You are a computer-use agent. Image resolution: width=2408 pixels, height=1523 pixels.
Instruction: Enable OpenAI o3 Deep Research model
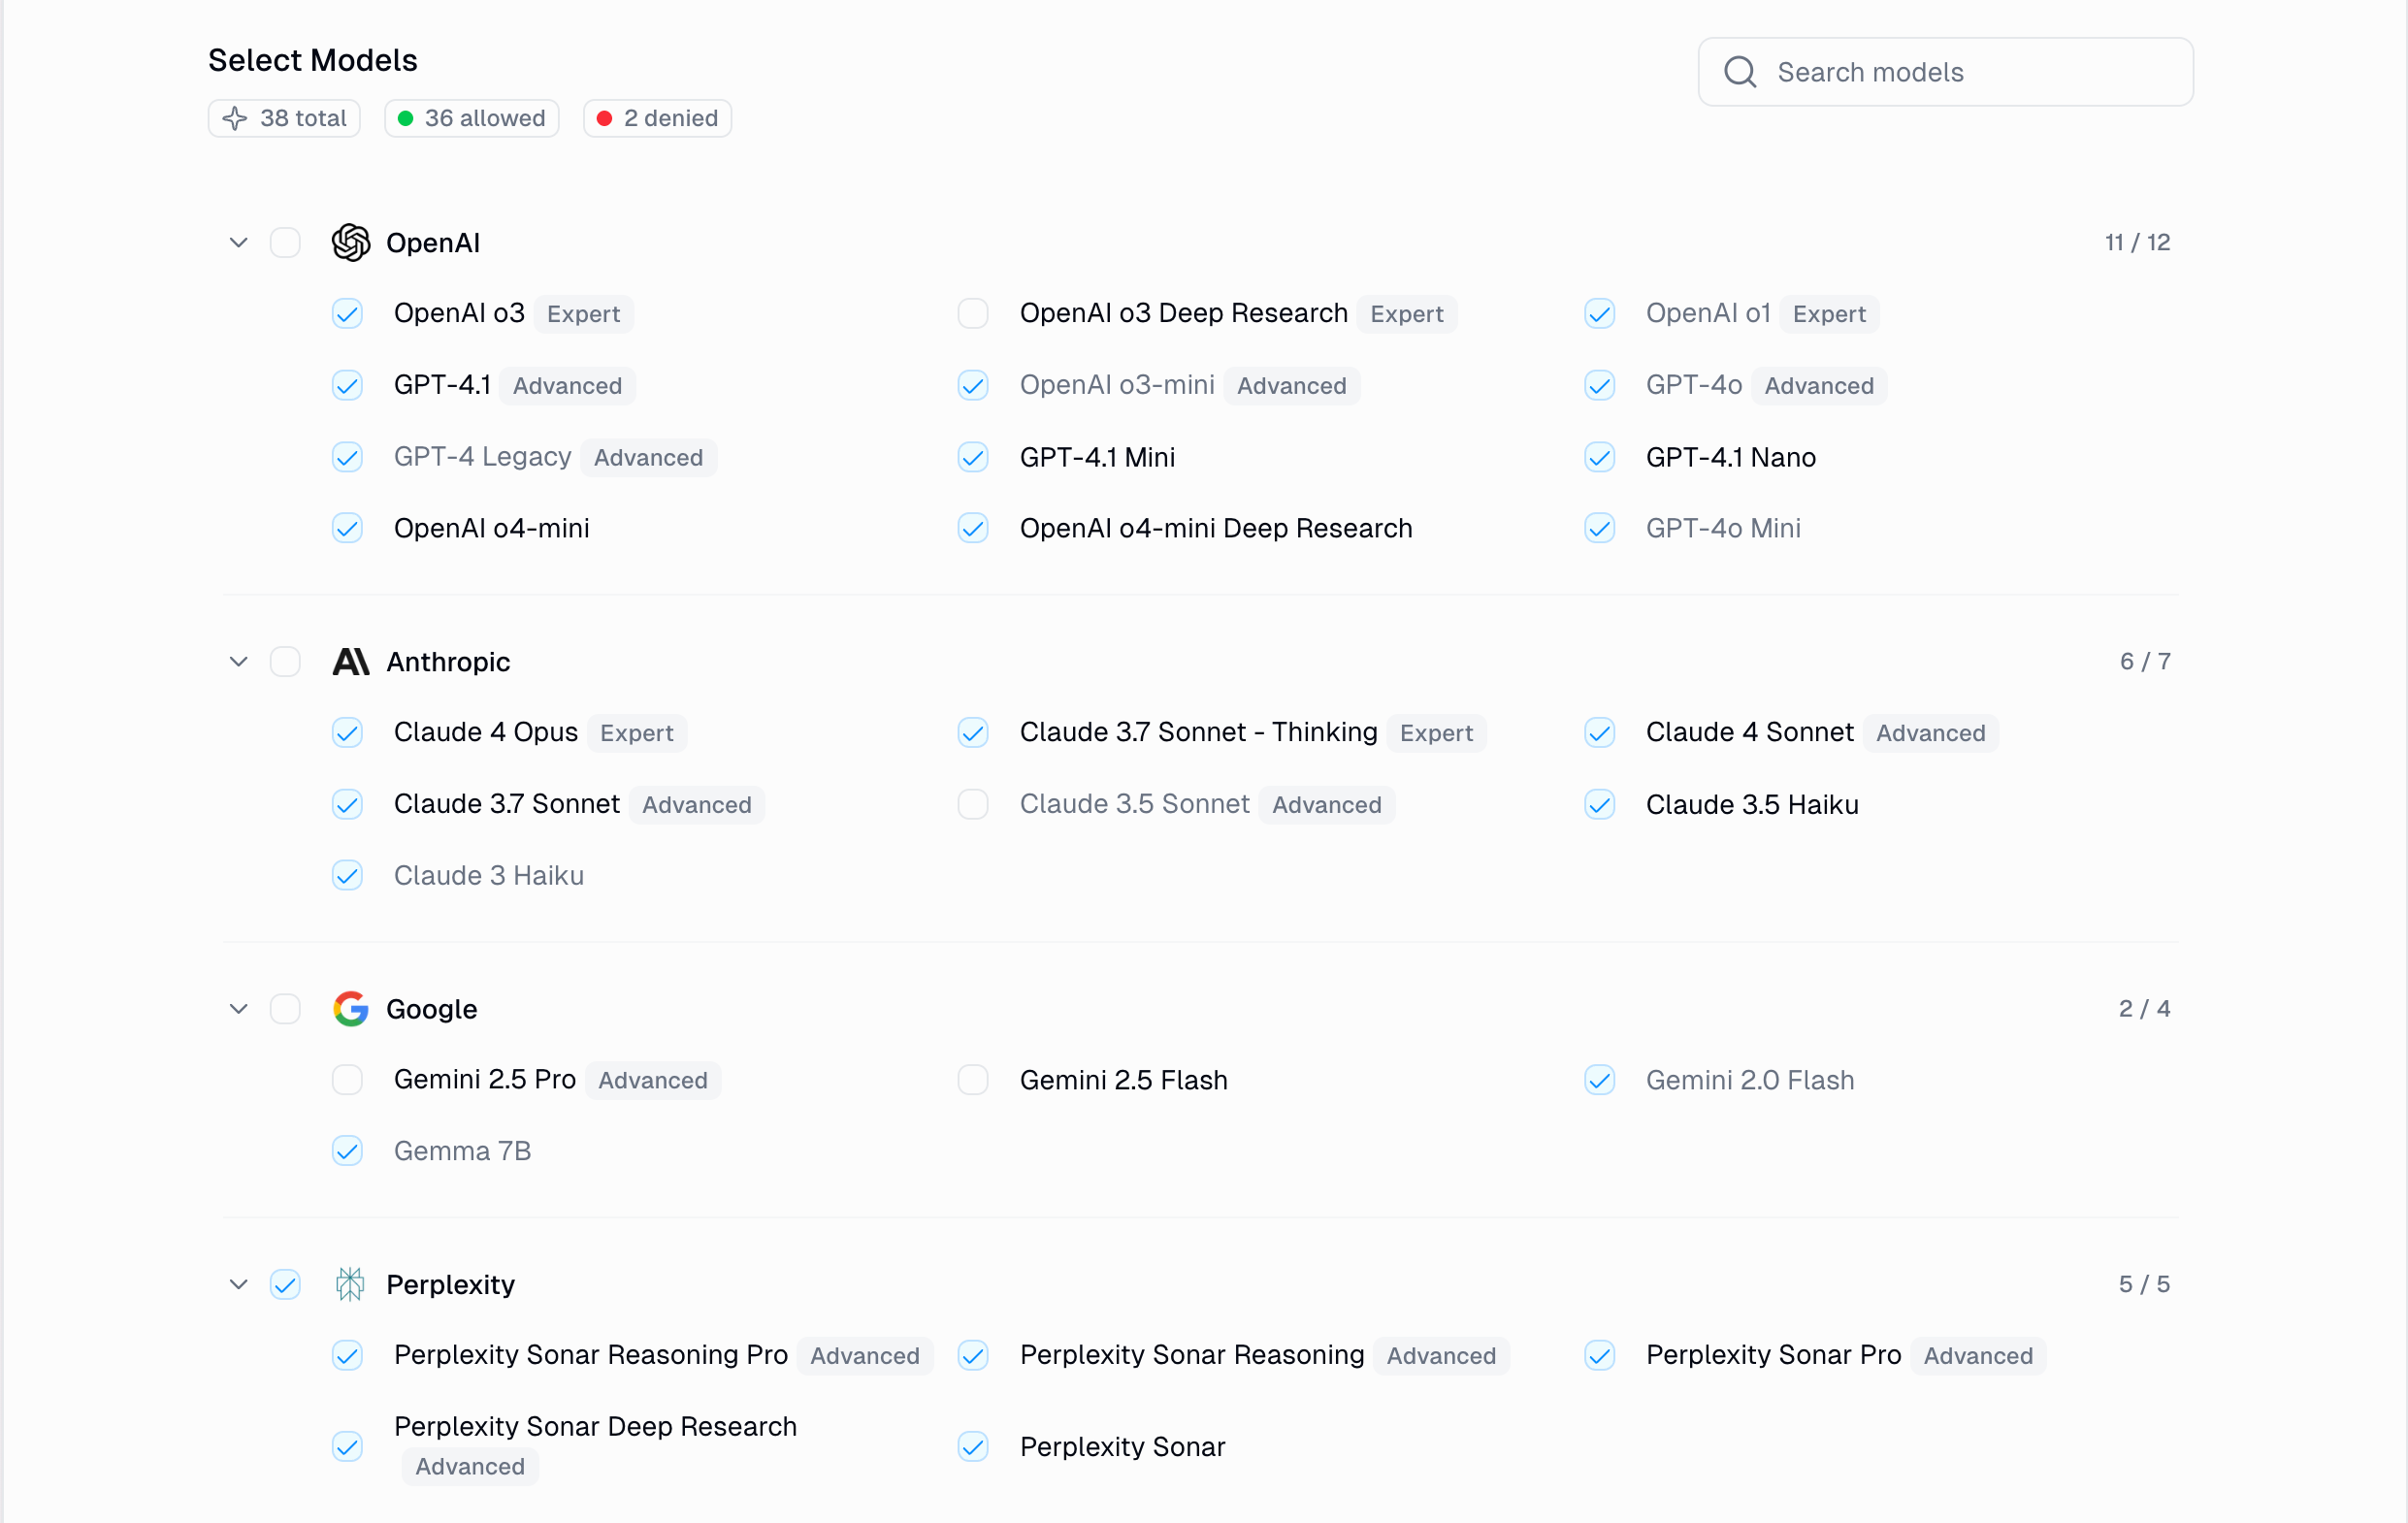tap(973, 314)
